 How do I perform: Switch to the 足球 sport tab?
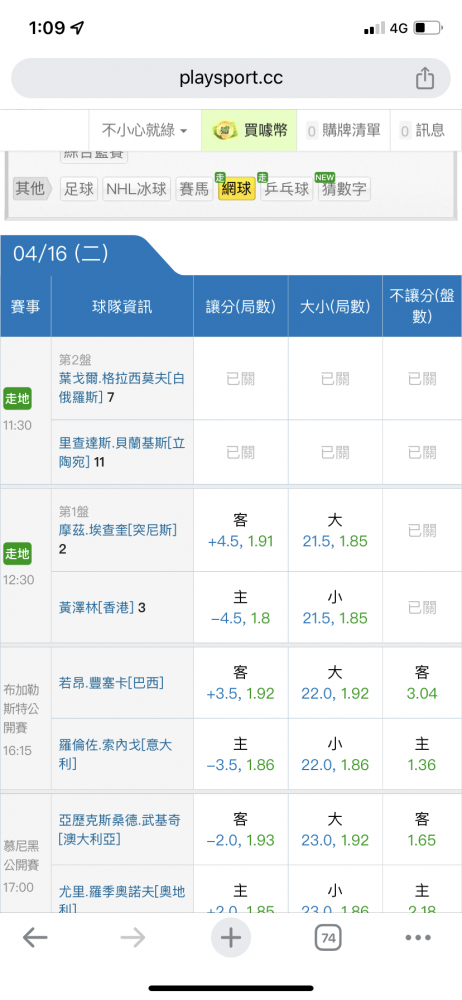click(x=79, y=189)
